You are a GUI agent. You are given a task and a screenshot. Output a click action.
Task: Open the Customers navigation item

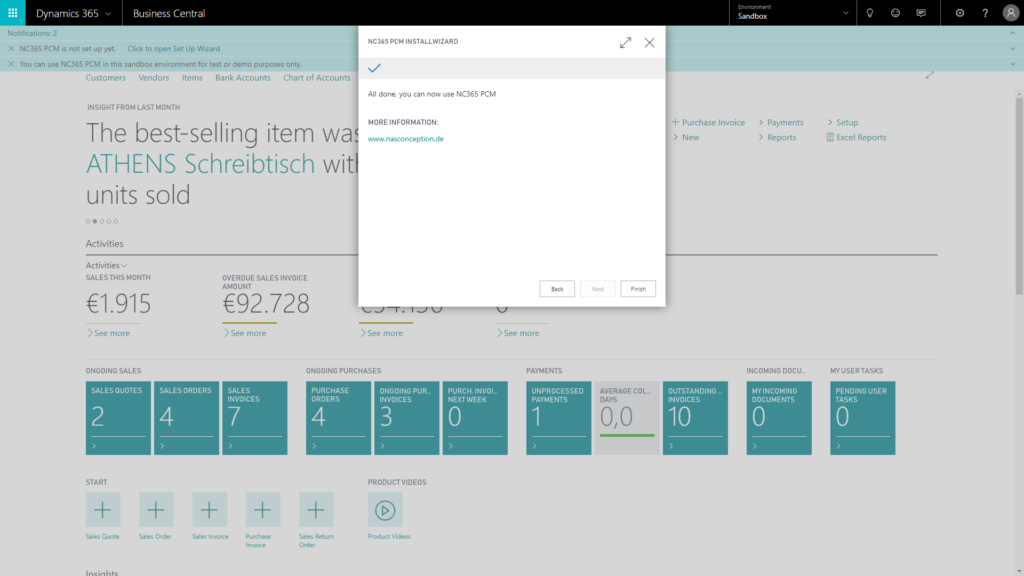point(105,77)
